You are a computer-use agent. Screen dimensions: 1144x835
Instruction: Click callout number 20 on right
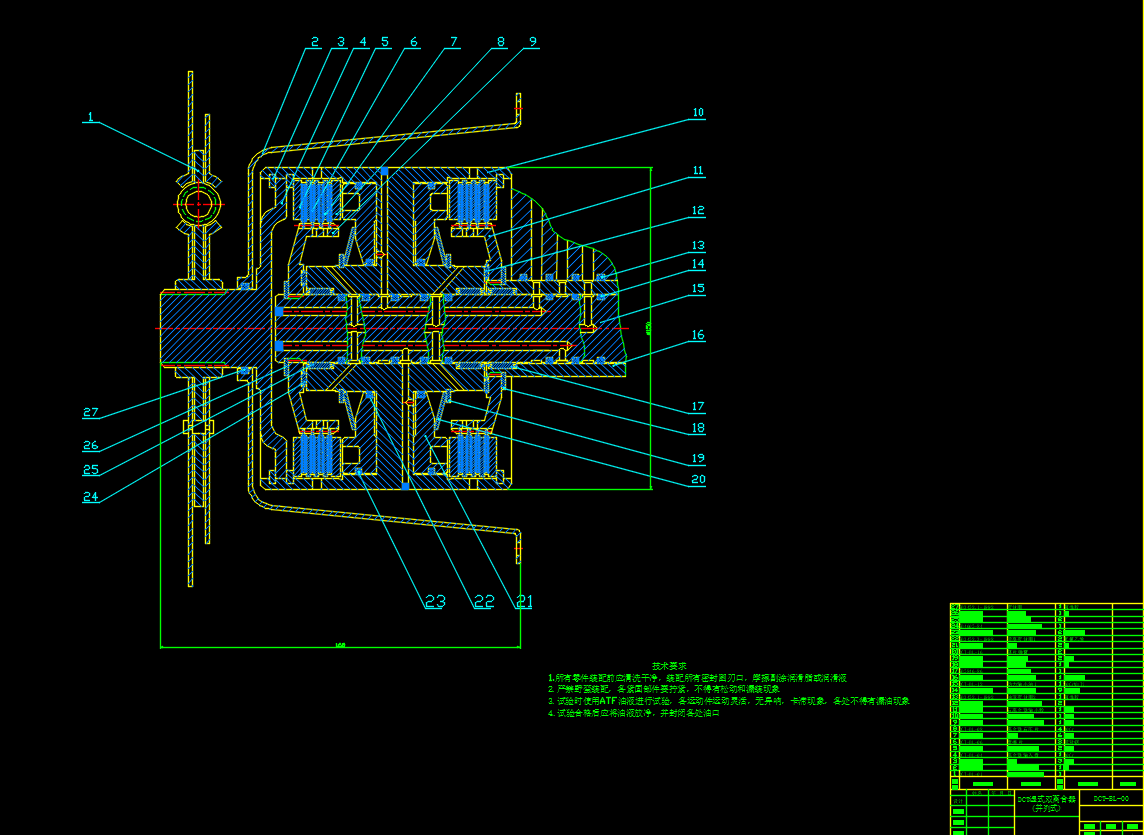[x=698, y=480]
